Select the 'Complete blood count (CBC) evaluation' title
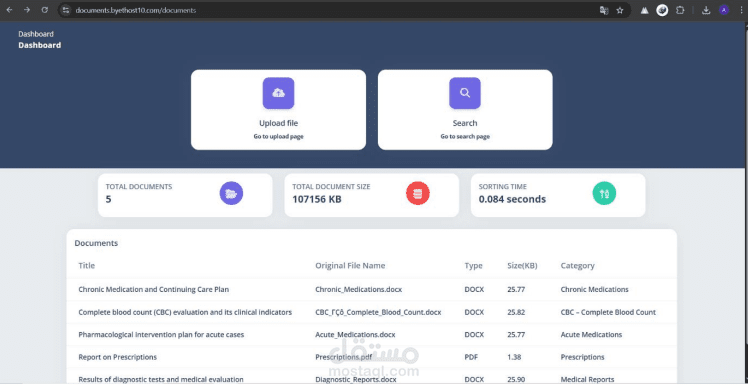The width and height of the screenshot is (748, 387). (x=185, y=313)
